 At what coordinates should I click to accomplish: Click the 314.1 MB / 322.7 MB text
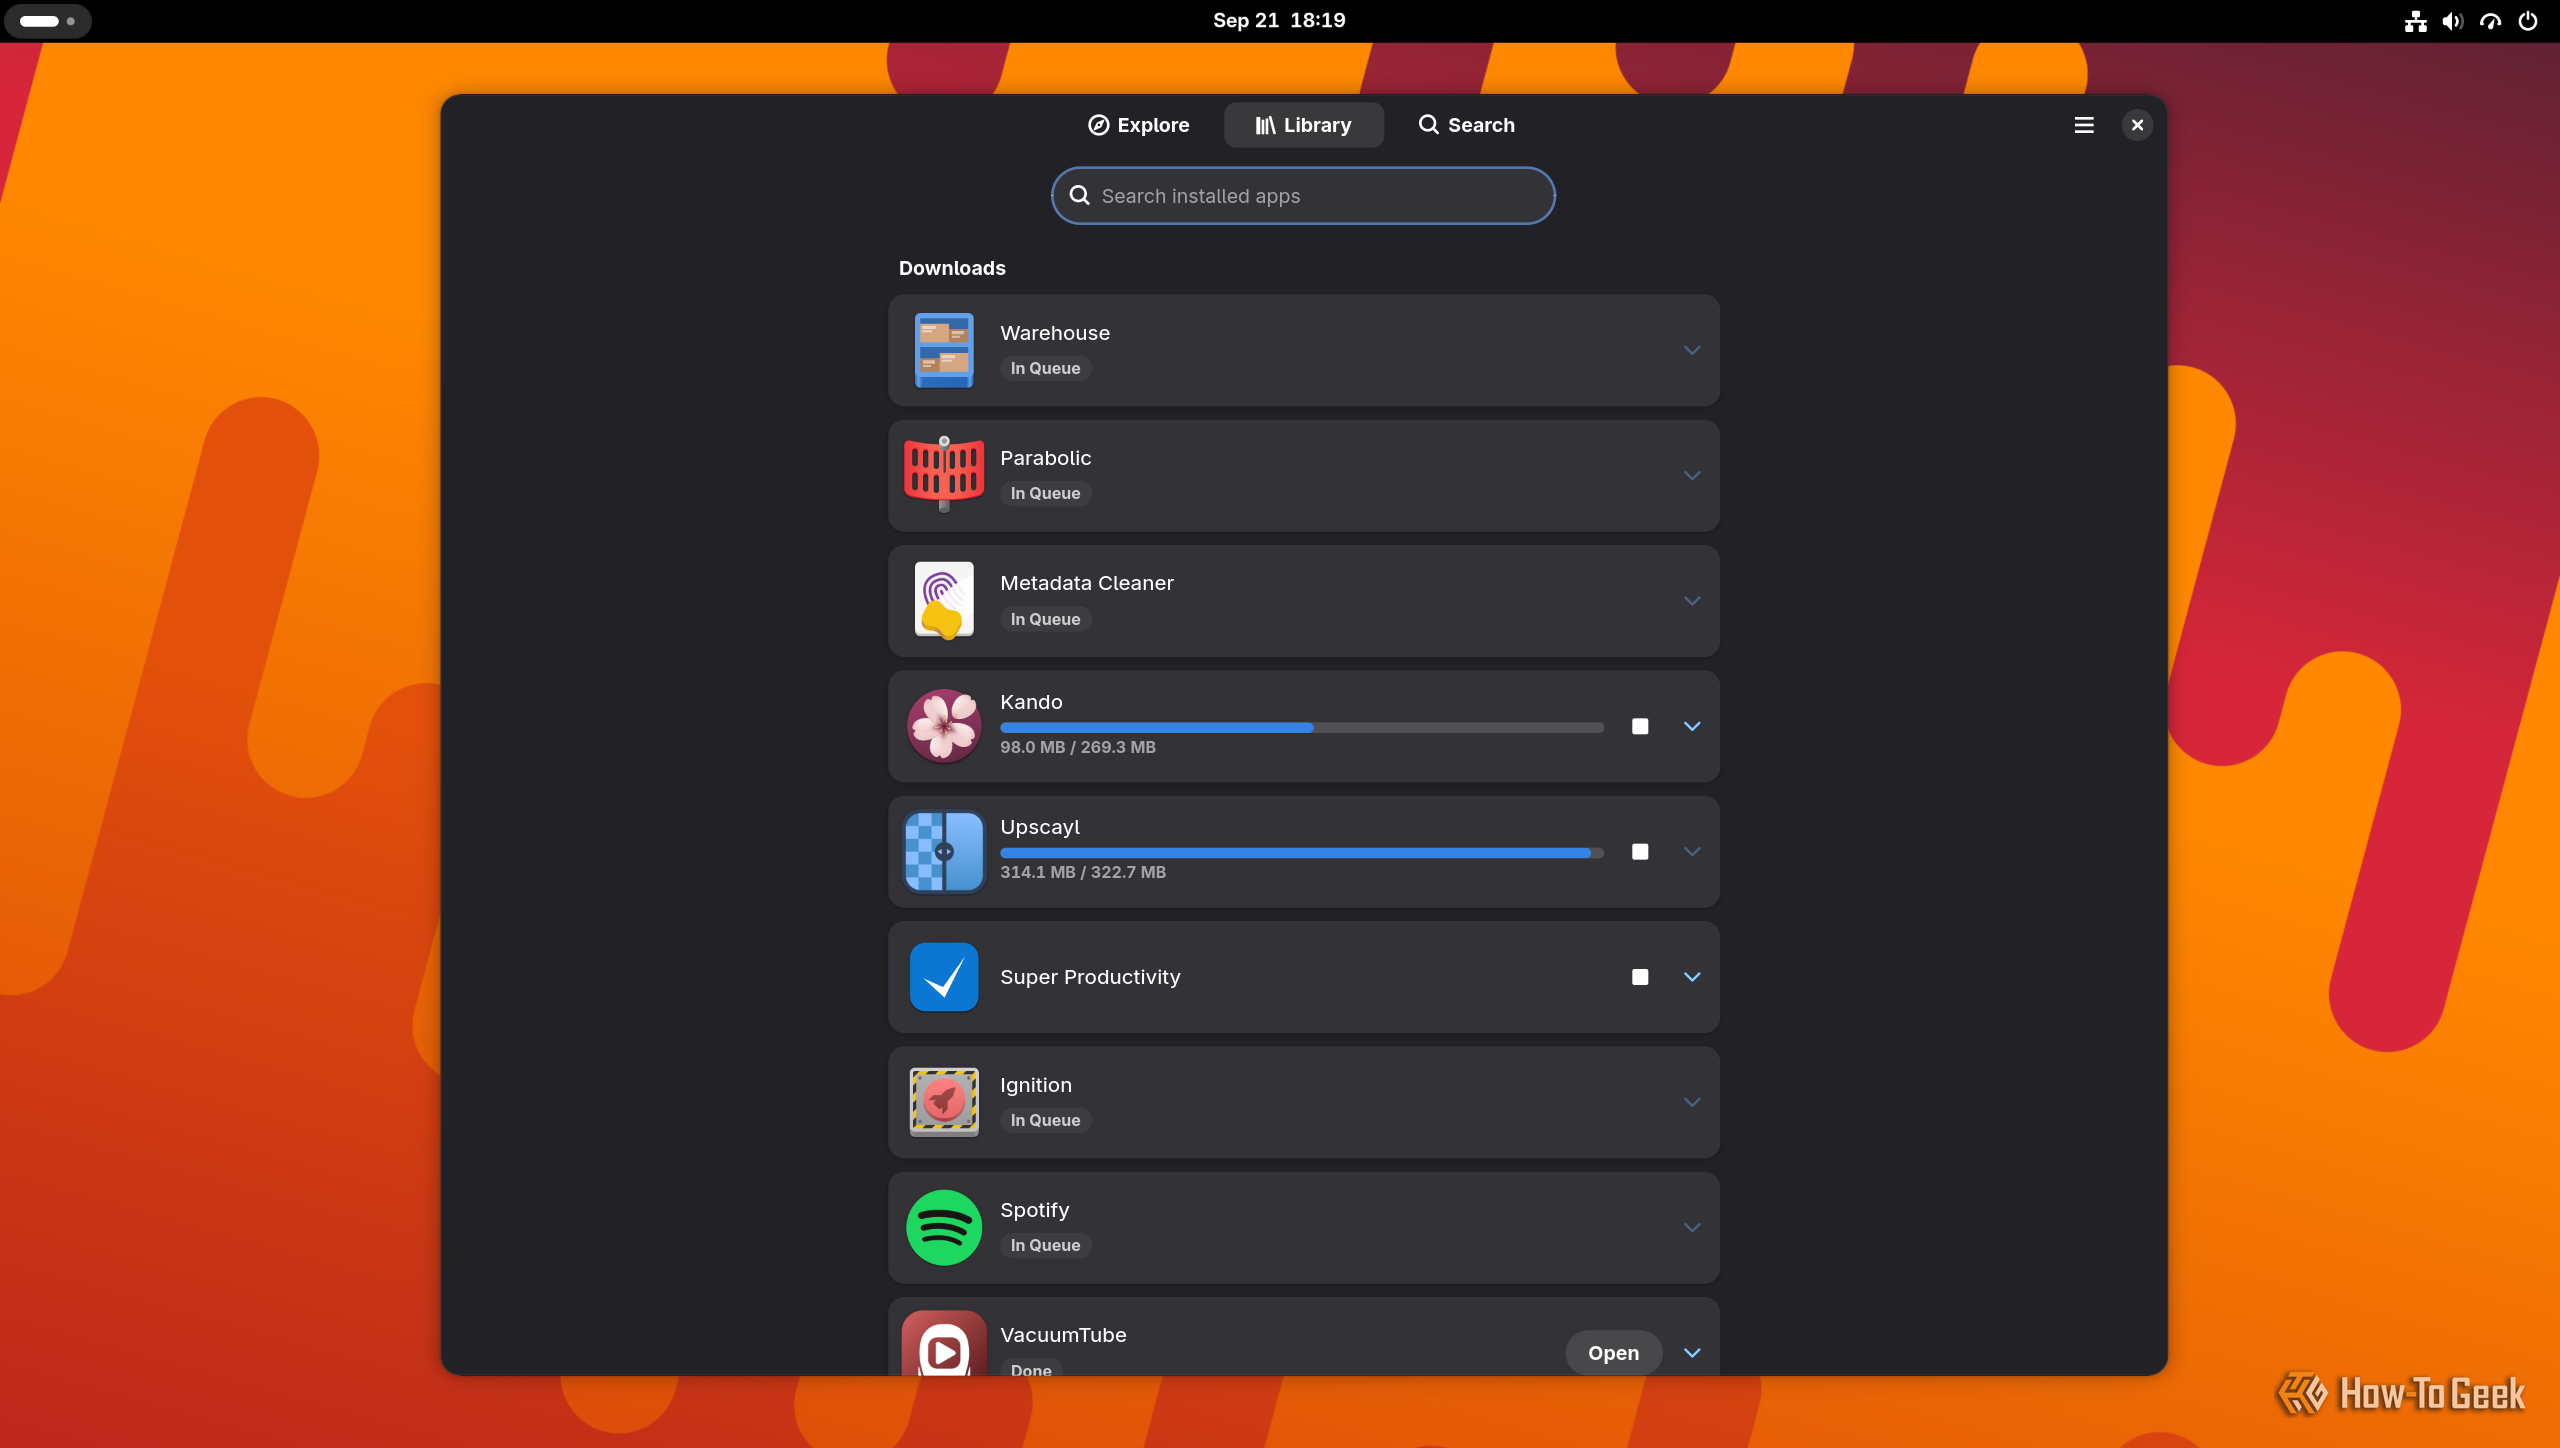pos(1083,872)
